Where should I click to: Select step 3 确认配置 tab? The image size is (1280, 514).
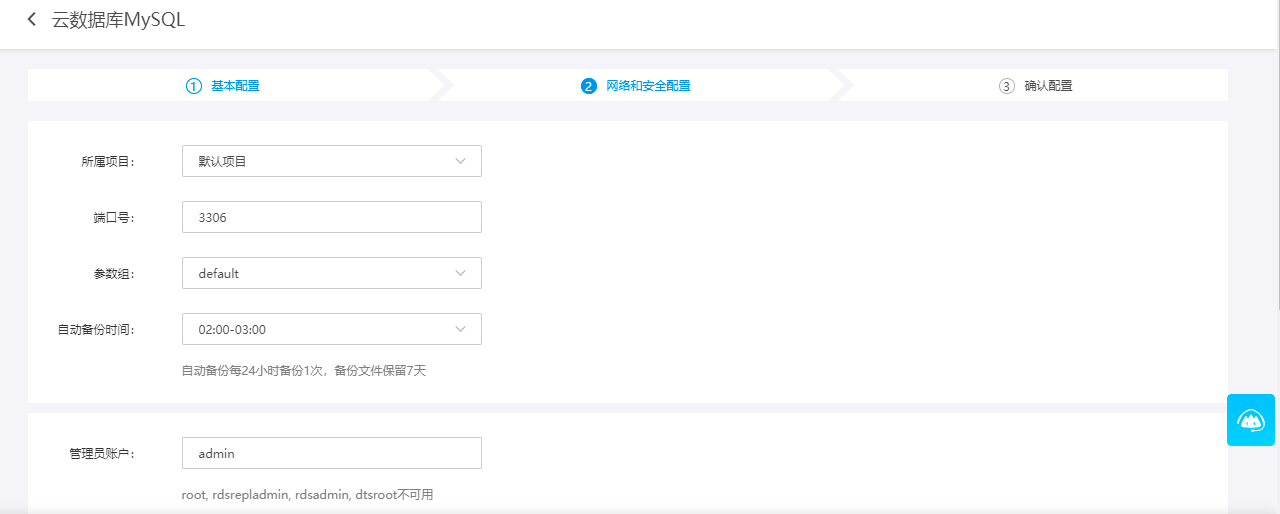(x=1036, y=86)
